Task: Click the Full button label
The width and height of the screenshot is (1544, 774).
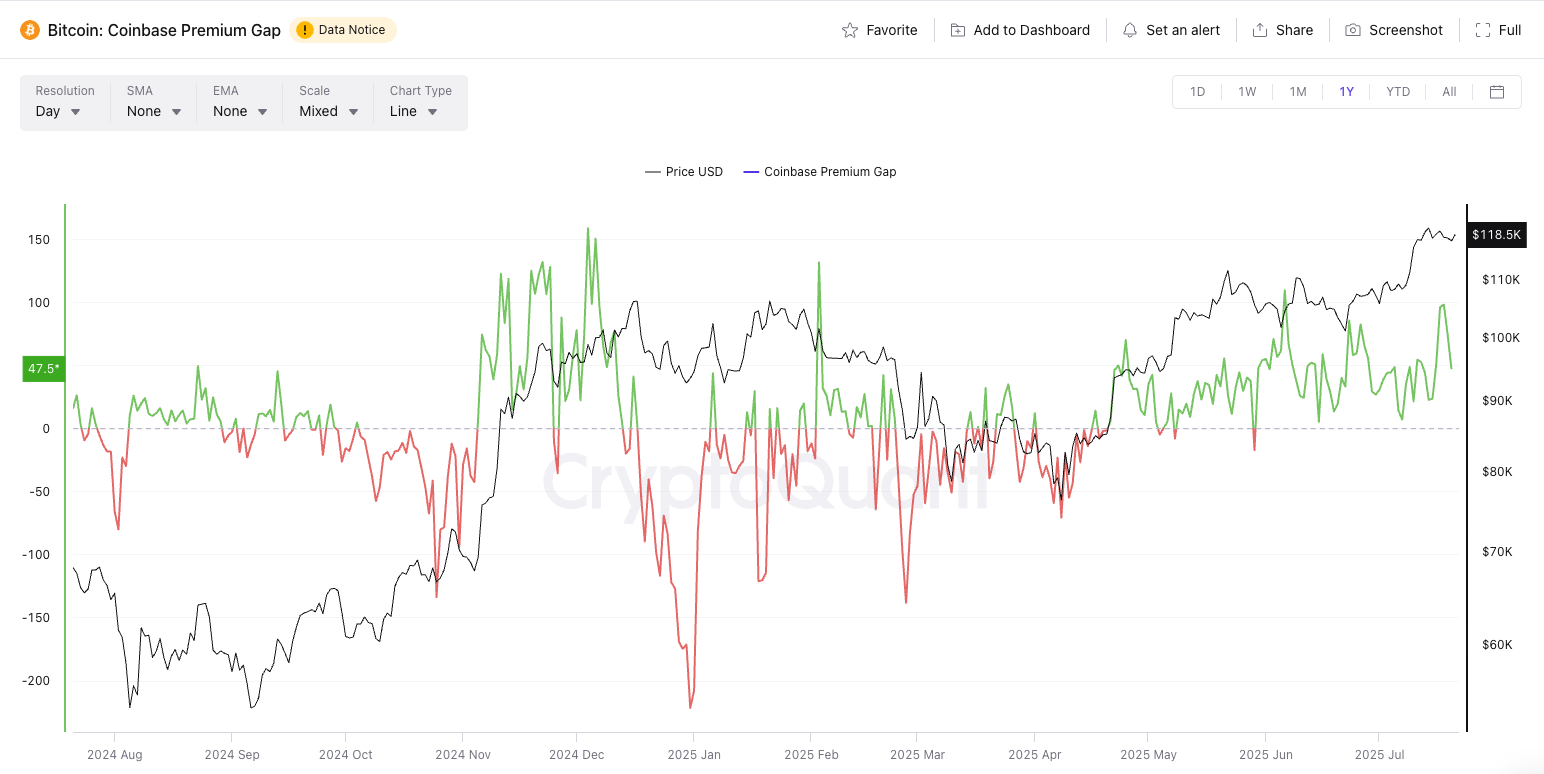Action: pos(1510,30)
